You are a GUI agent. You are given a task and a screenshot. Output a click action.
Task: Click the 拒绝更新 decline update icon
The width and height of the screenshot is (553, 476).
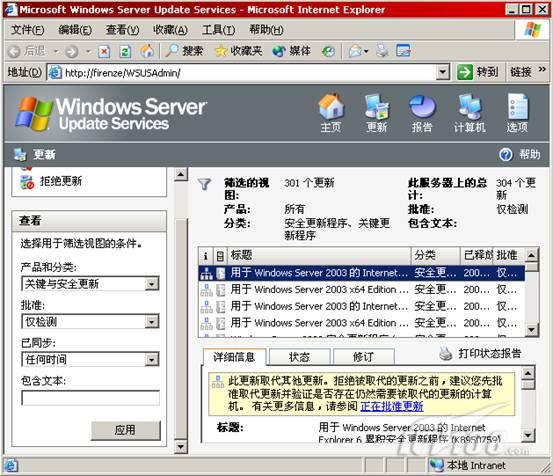click(27, 182)
